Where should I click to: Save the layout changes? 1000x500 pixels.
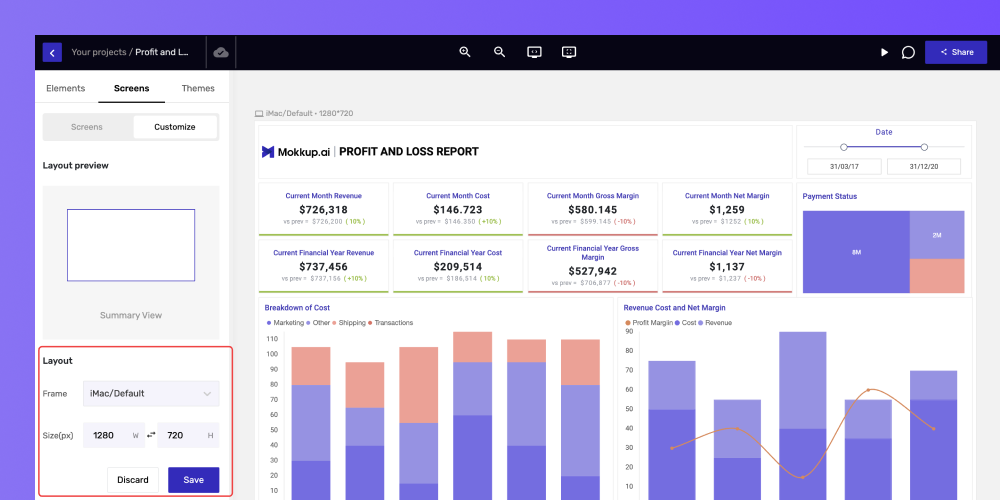193,480
